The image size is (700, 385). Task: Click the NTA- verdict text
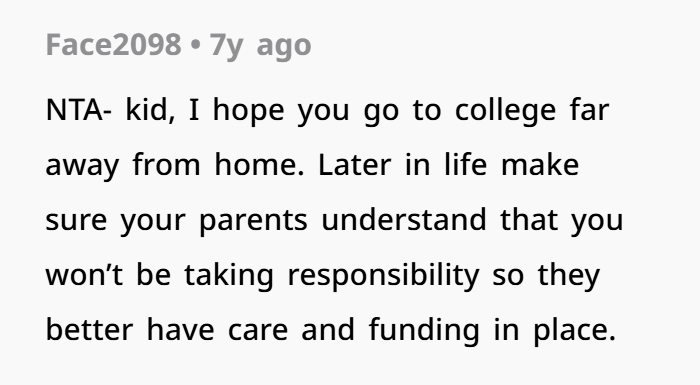tap(79, 110)
